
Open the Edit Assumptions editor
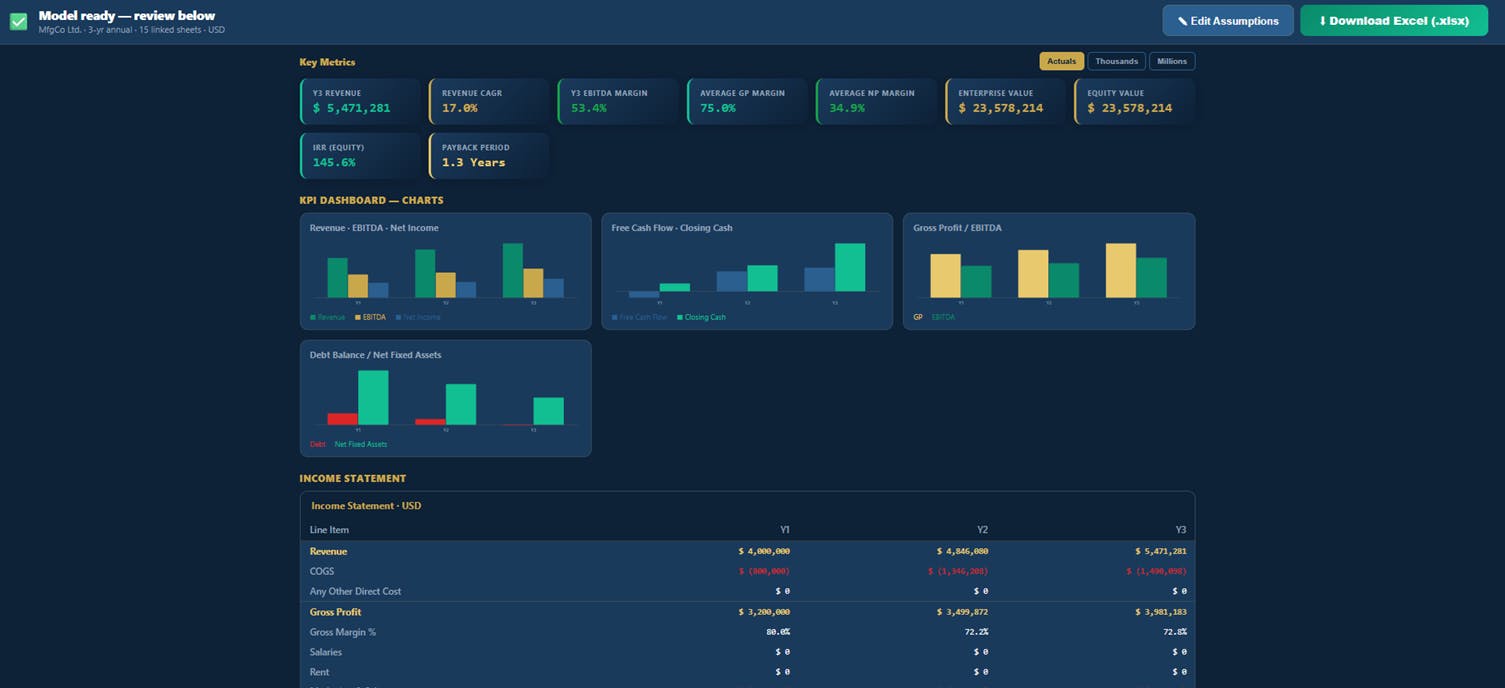point(1227,21)
